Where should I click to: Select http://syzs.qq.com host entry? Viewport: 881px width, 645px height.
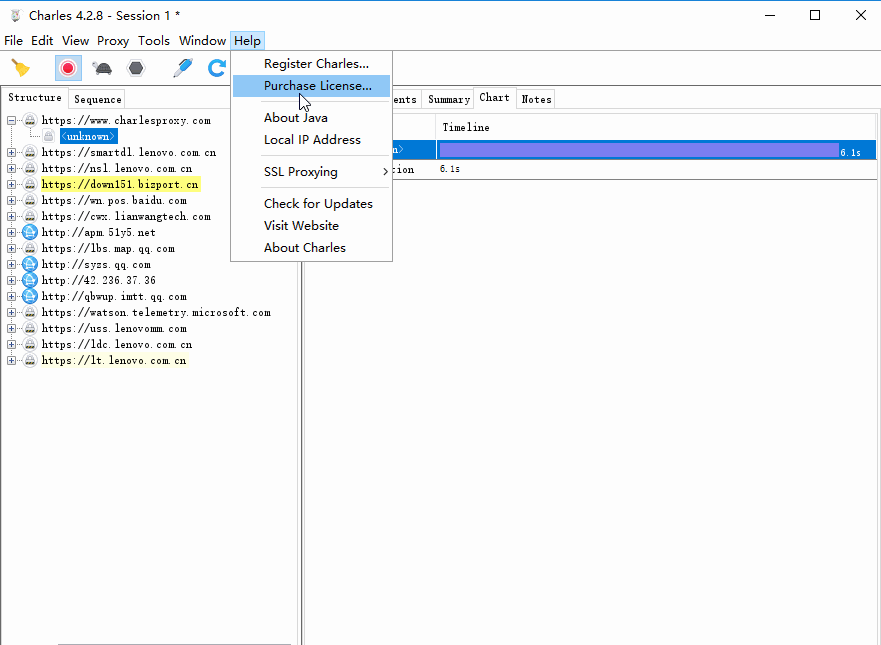pos(96,264)
